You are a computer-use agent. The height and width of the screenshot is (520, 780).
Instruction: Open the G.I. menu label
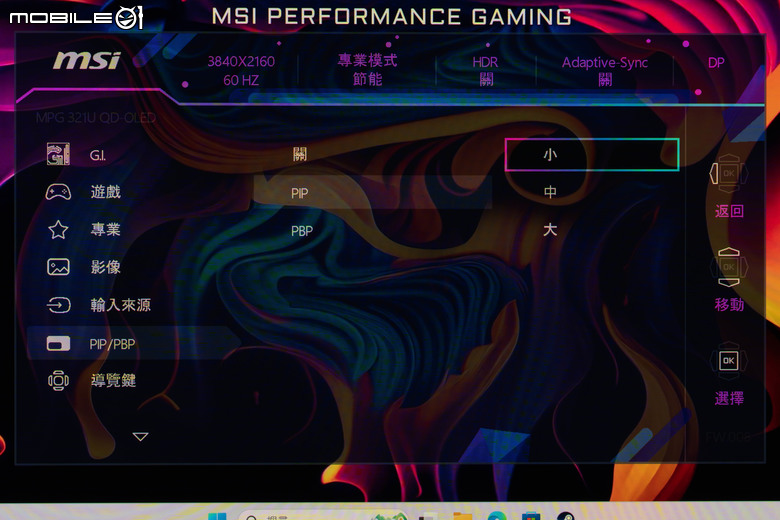tap(98, 155)
